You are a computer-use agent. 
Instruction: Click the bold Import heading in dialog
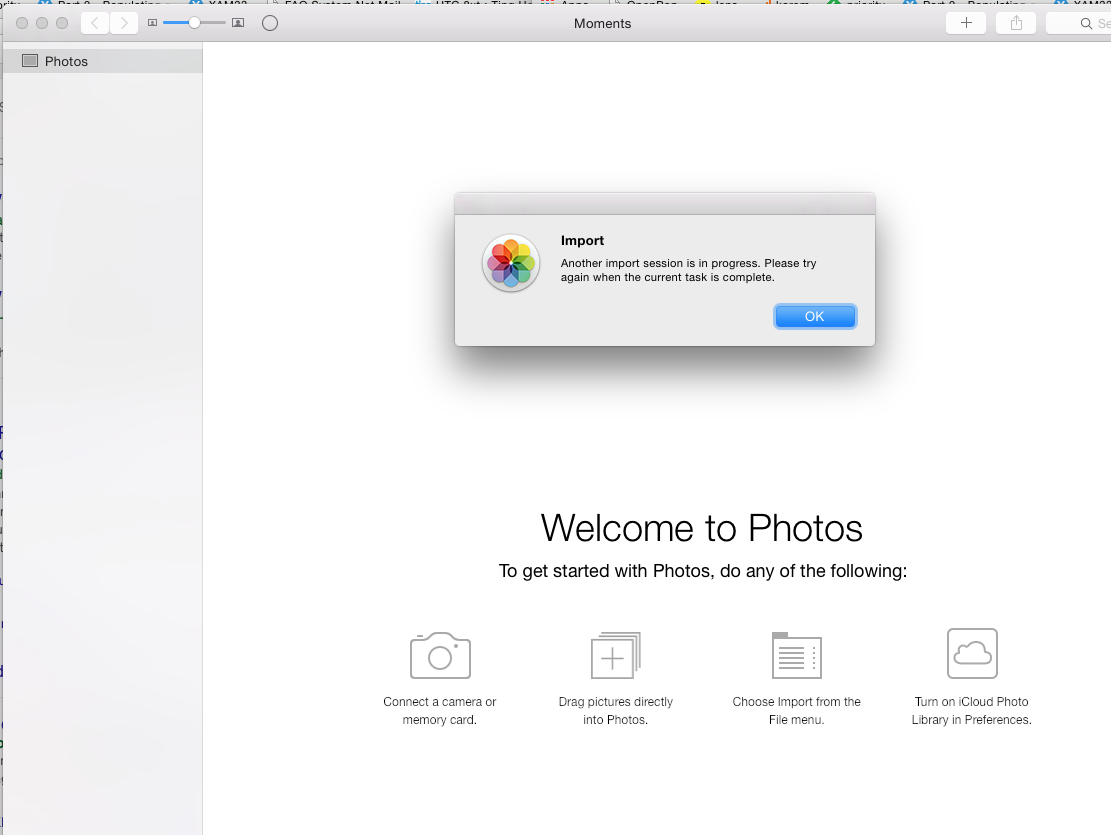tap(582, 240)
